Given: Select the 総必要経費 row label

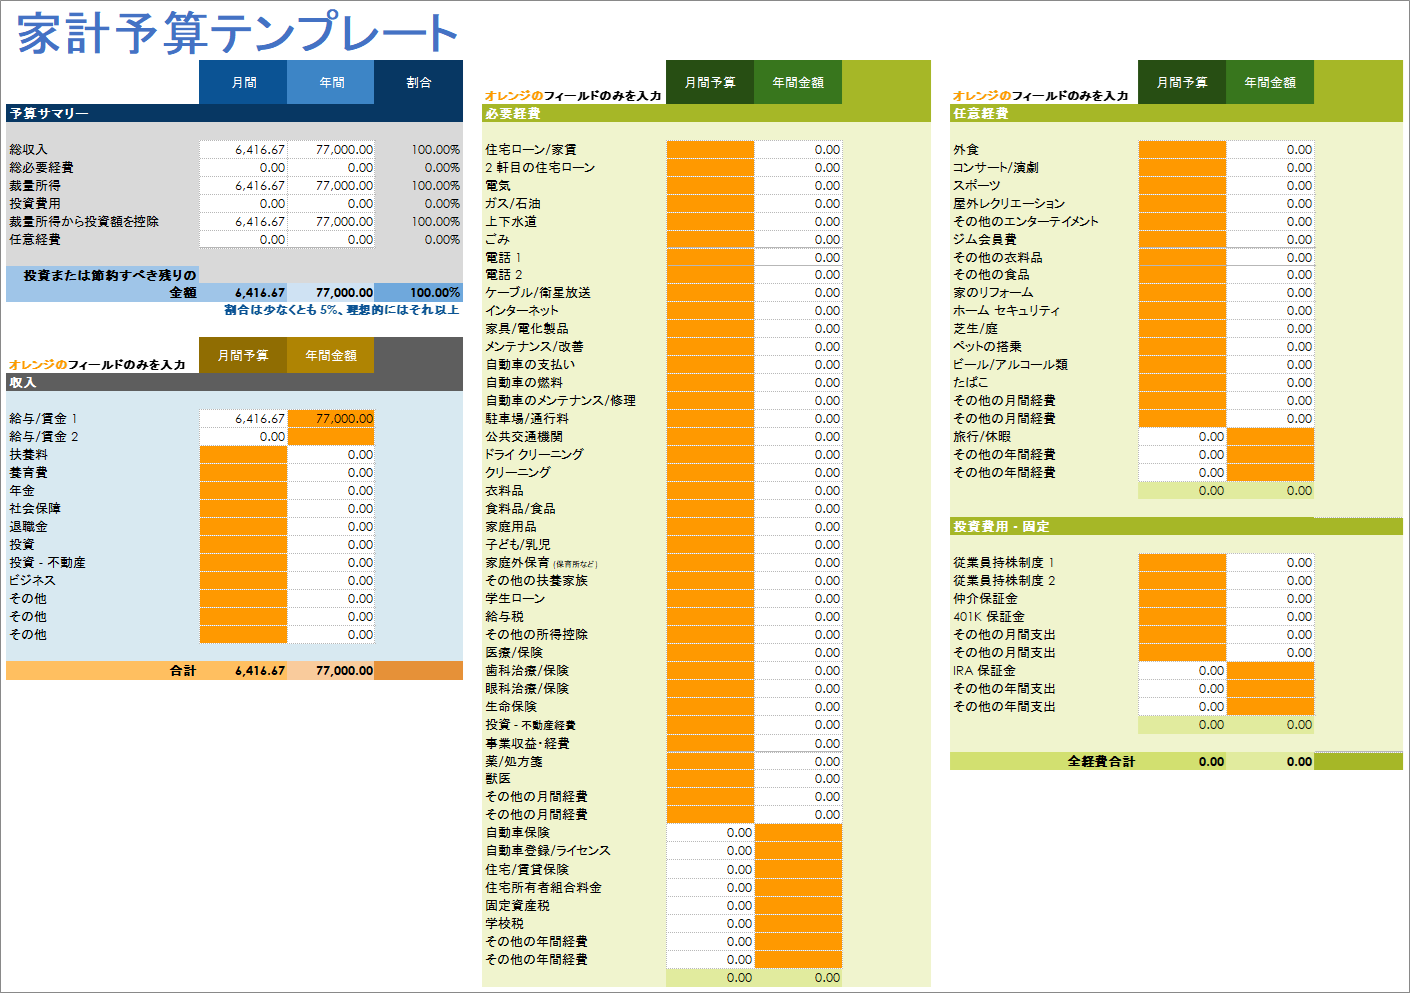Looking at the screenshot, I should pyautogui.click(x=41, y=167).
